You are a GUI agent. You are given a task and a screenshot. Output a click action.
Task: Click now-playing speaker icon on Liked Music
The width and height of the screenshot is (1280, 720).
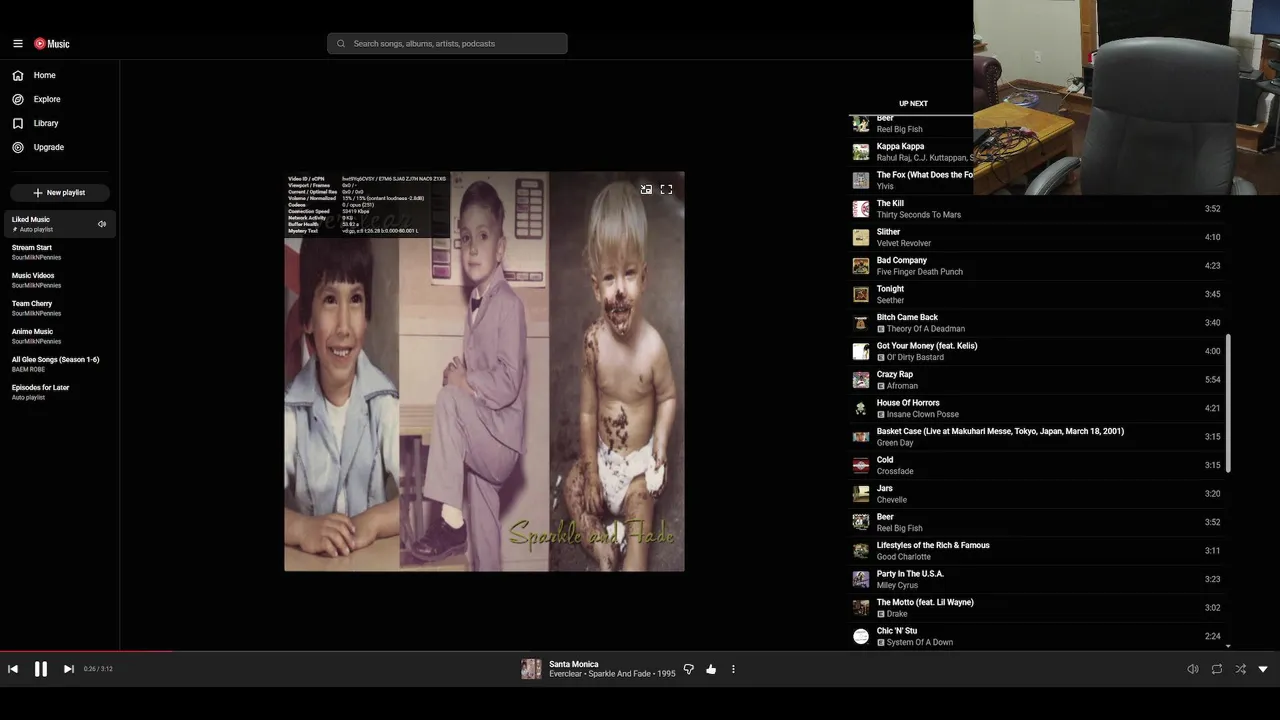[102, 224]
